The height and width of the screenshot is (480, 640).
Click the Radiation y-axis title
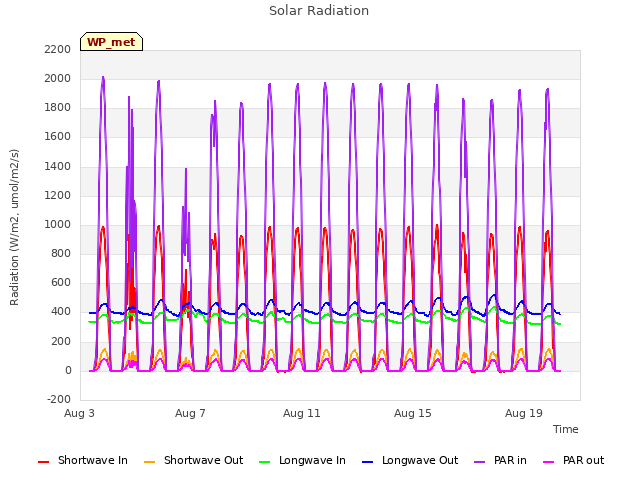[x=14, y=227]
